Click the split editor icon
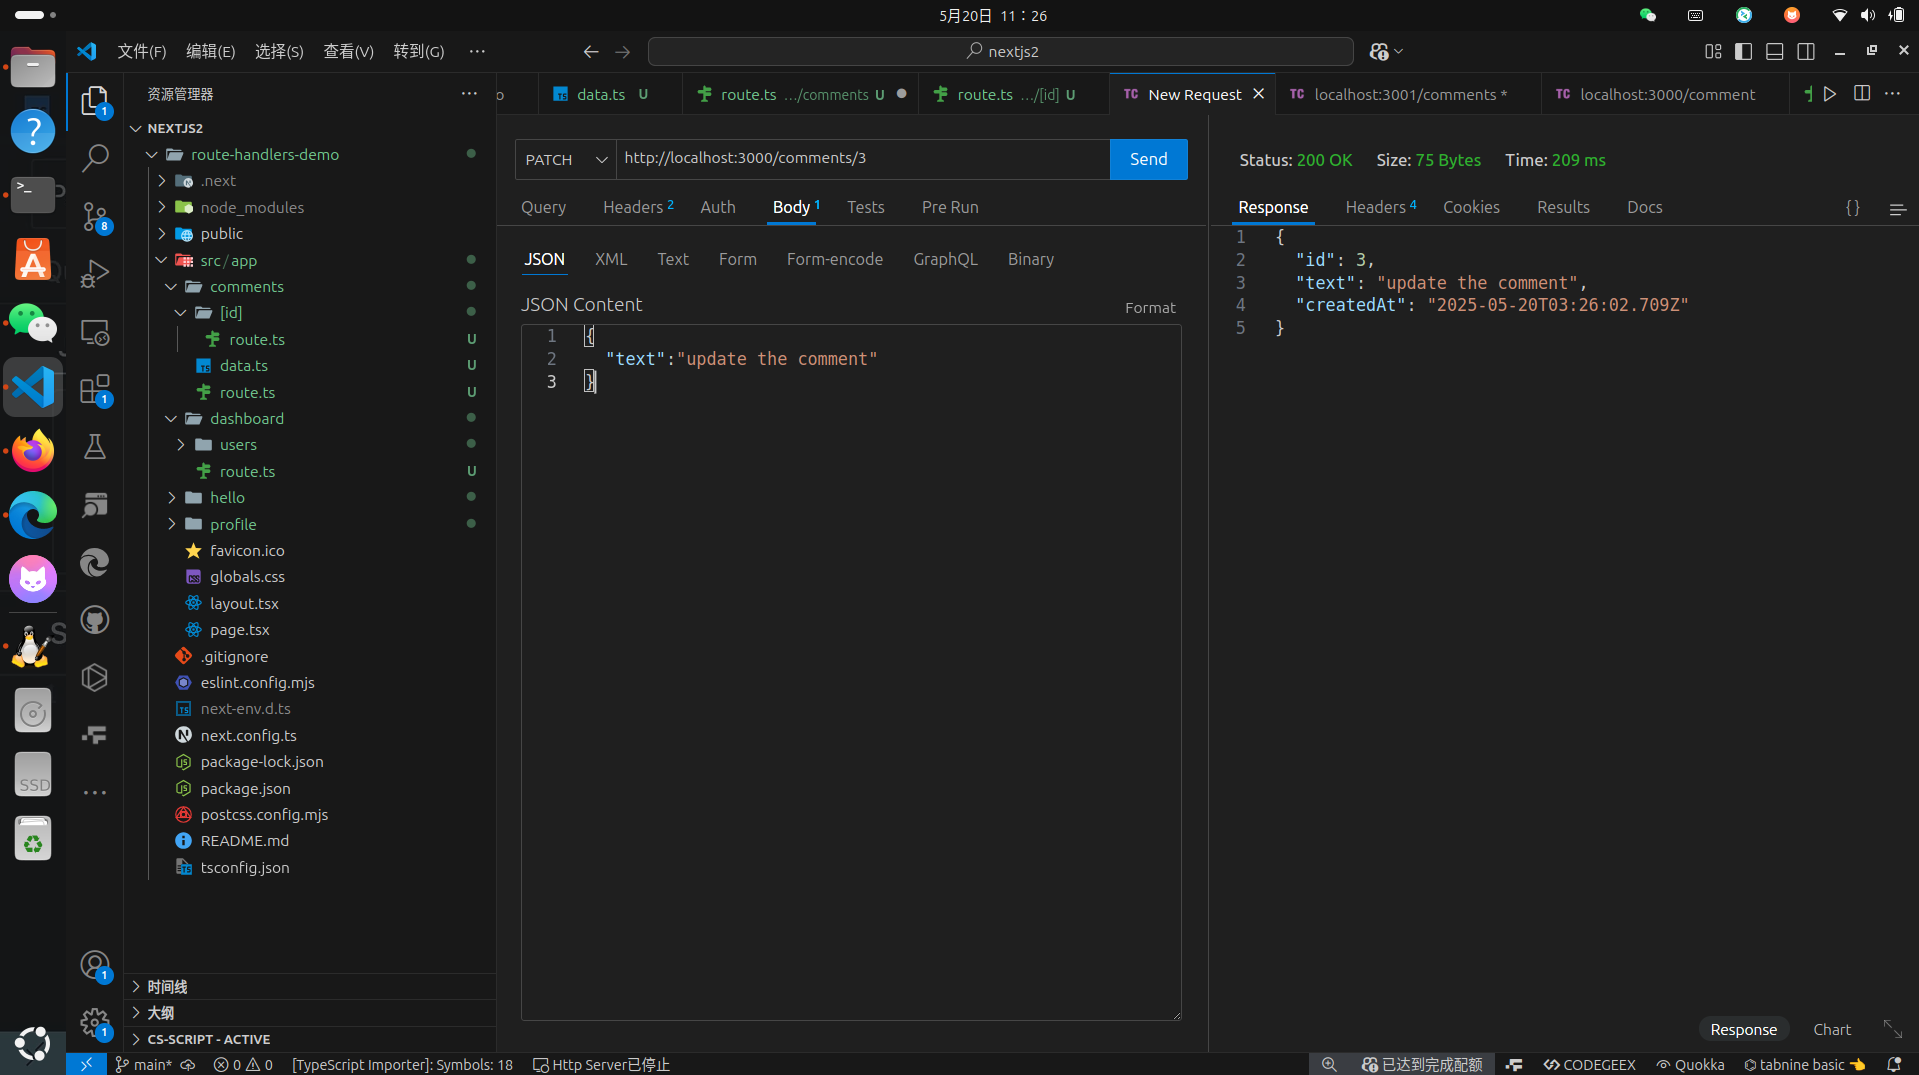 click(x=1861, y=93)
